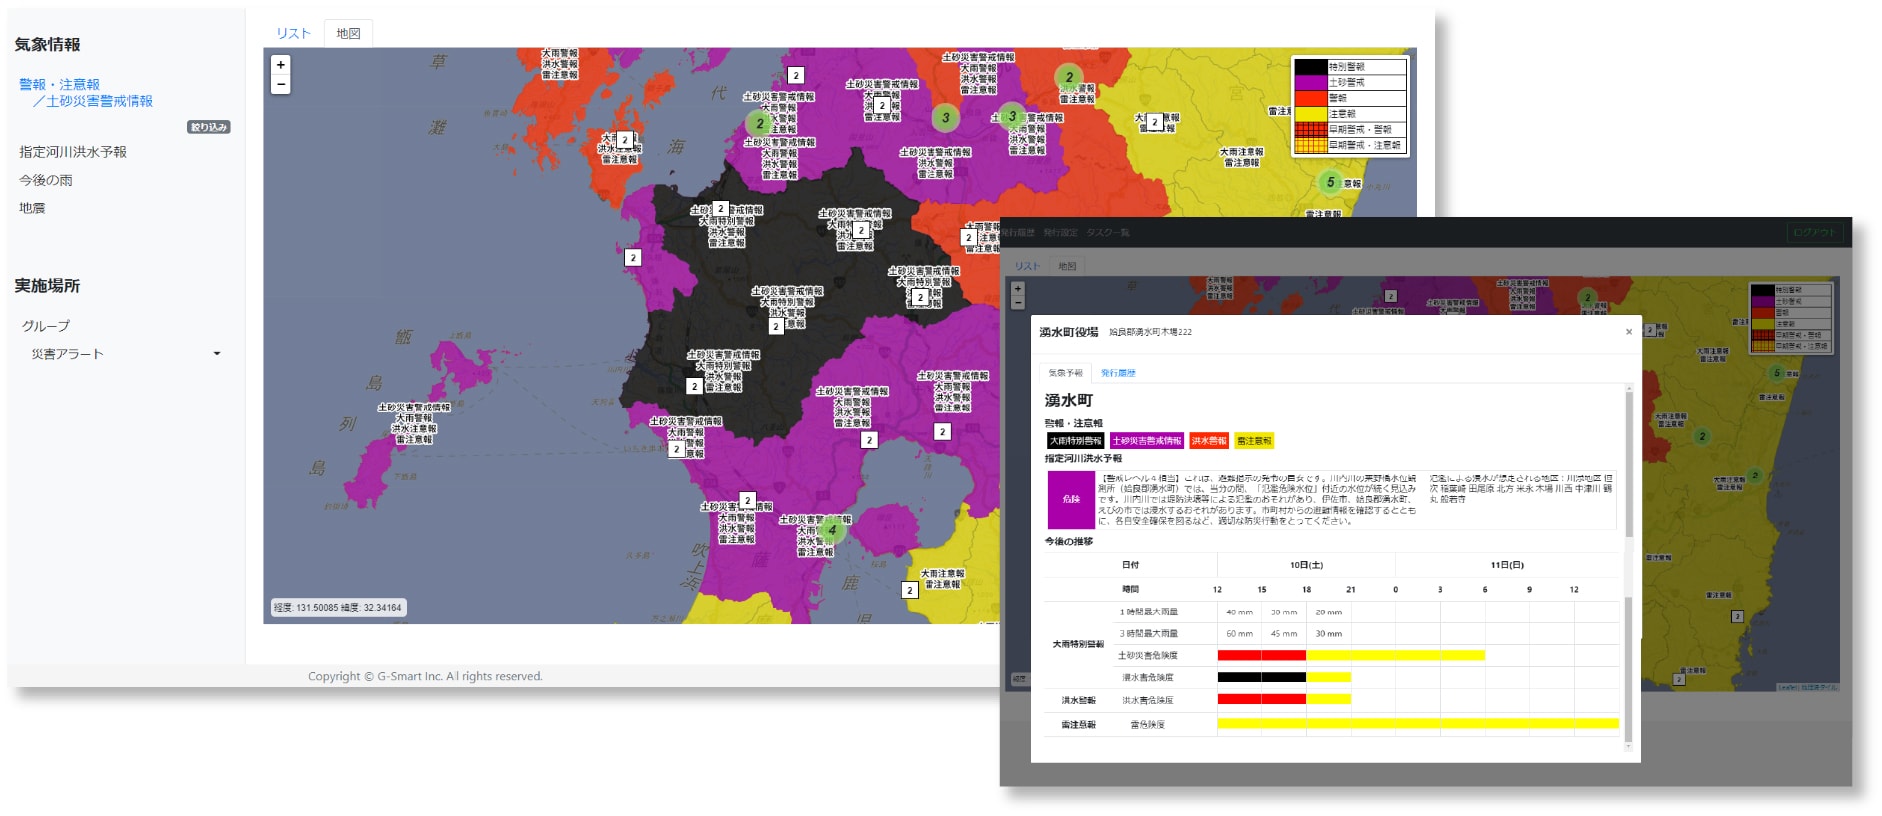This screenshot has width=1882, height=816.
Task: Expand the 災害アラート group dropdown
Action: click(217, 354)
